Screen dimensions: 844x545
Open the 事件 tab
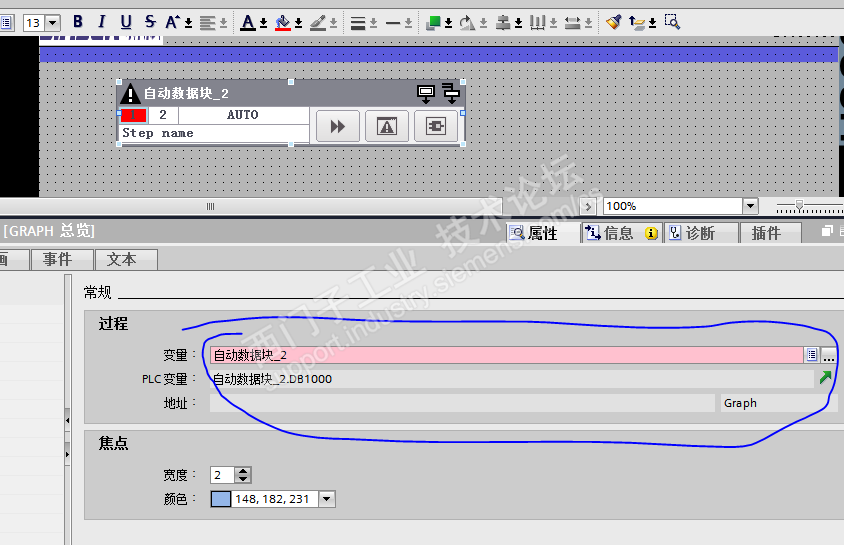click(62, 259)
